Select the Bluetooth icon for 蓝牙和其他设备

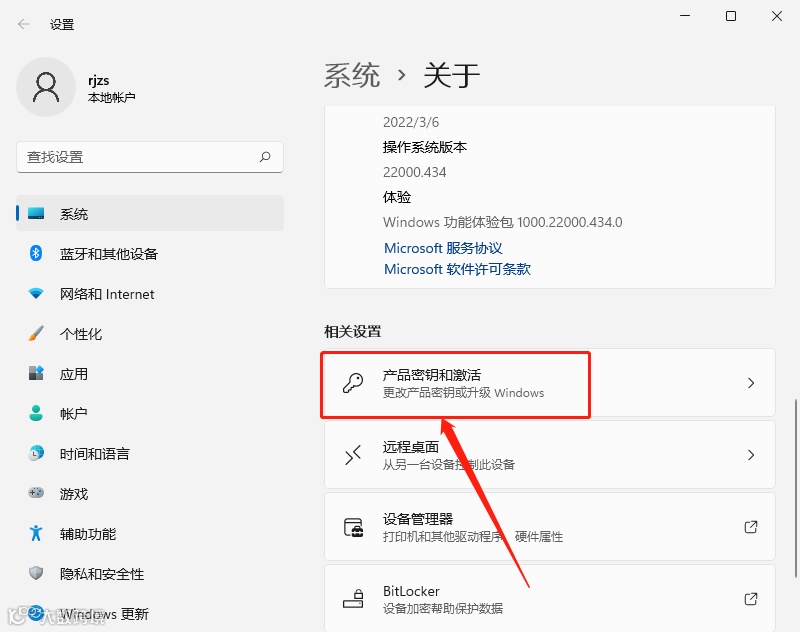[36, 253]
